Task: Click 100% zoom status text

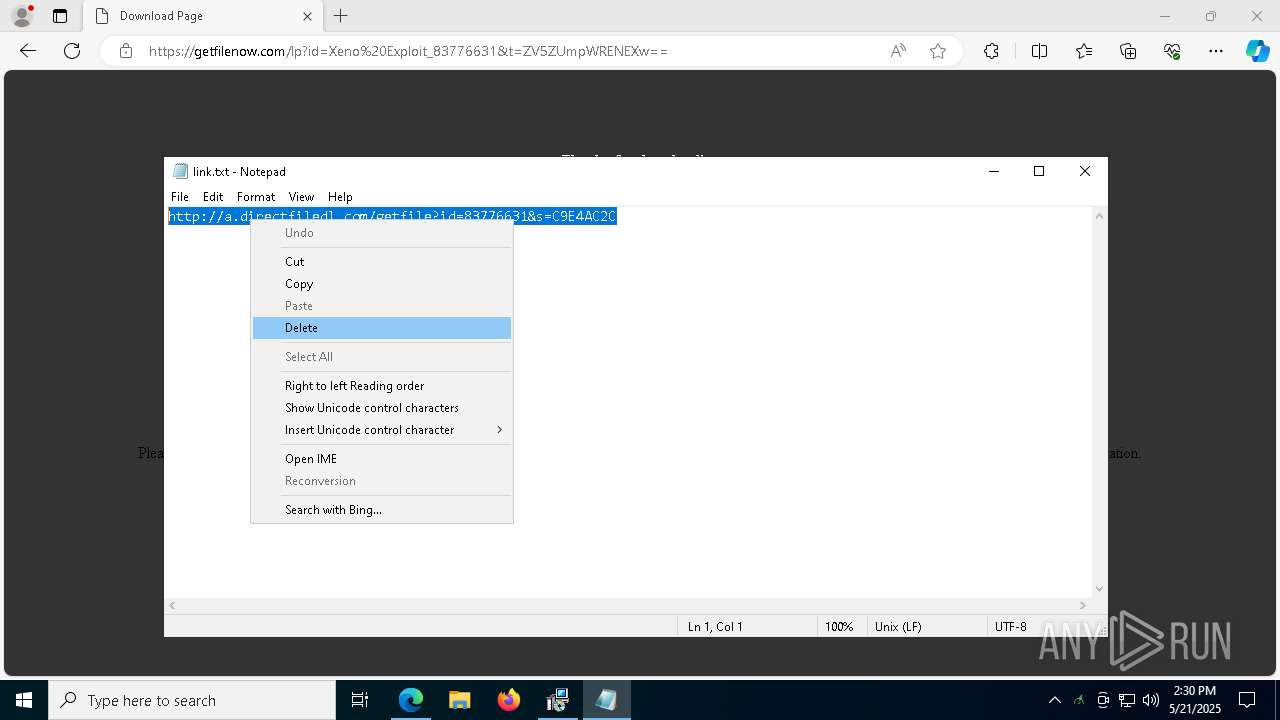Action: [839, 627]
